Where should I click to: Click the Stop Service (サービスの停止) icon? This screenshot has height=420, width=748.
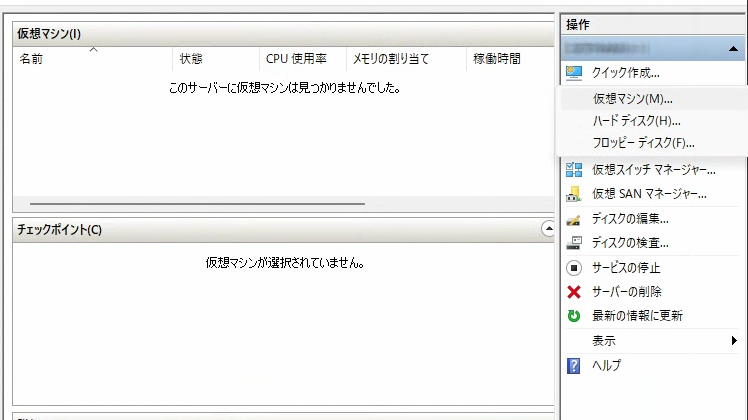point(574,268)
